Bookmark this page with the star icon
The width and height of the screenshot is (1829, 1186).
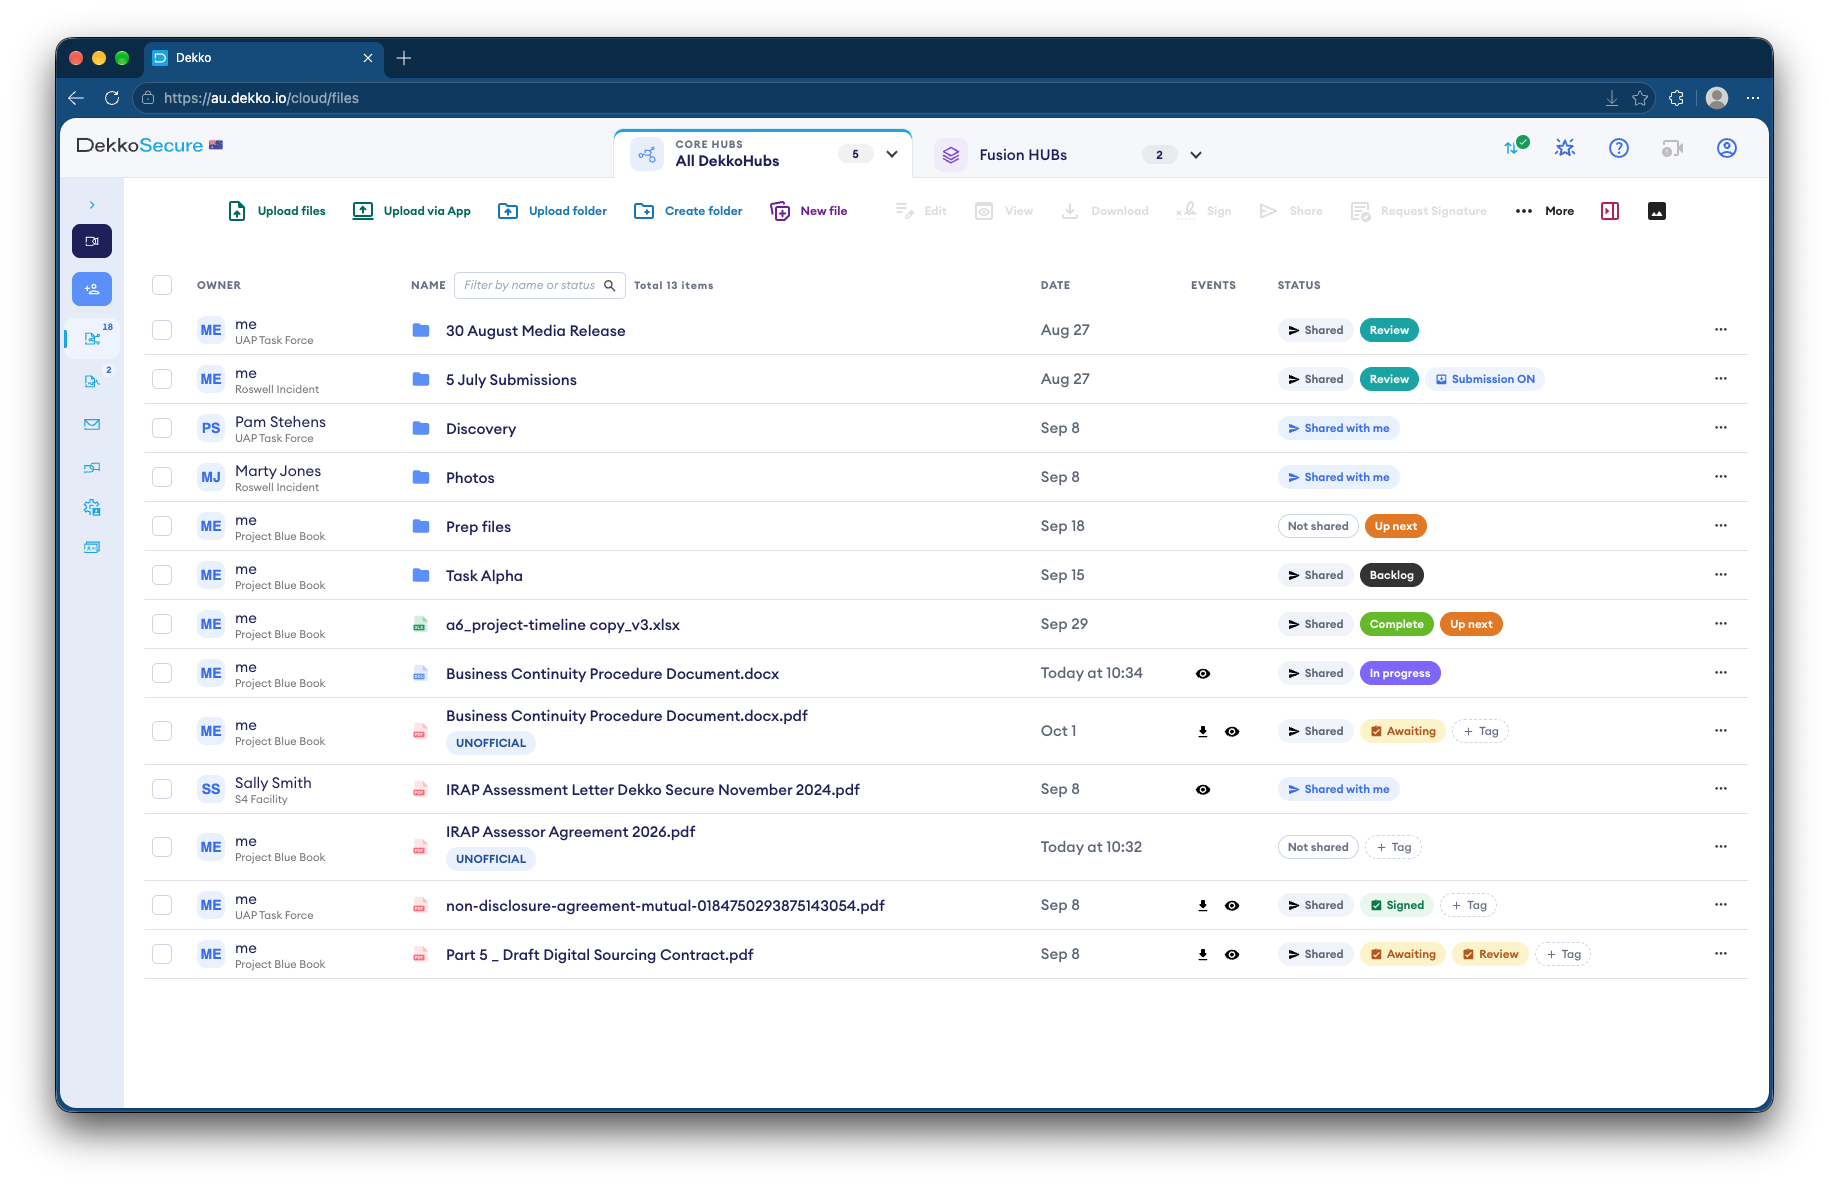pos(1640,98)
